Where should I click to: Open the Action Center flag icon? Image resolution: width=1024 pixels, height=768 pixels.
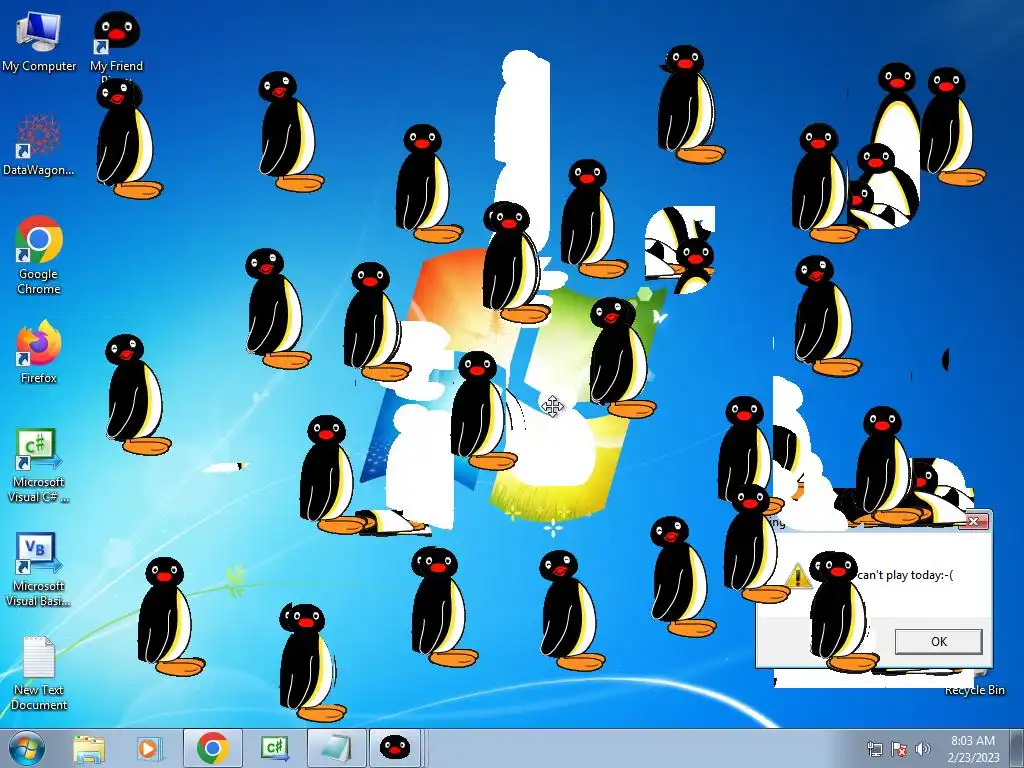coord(899,749)
